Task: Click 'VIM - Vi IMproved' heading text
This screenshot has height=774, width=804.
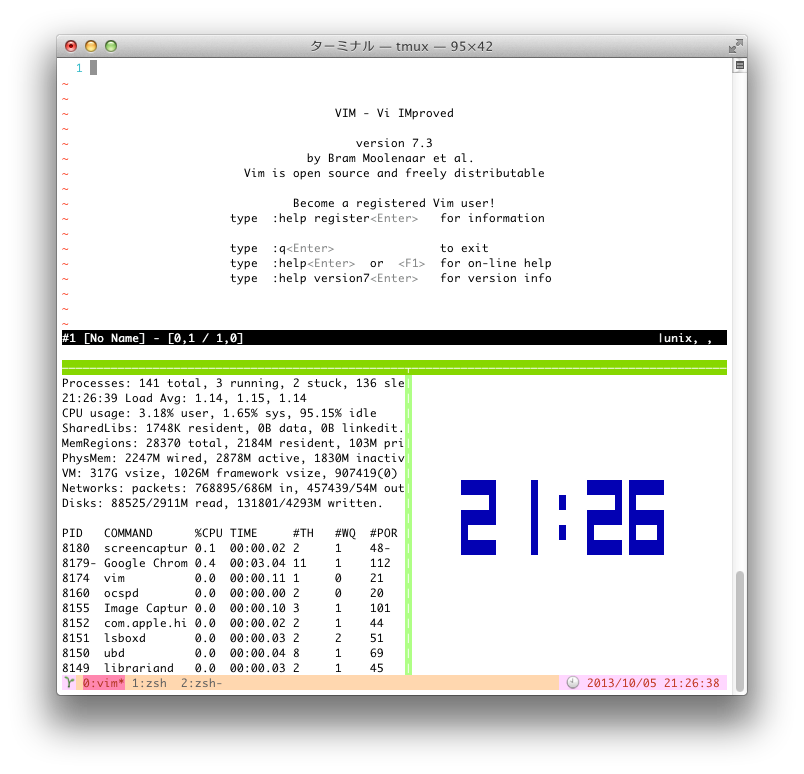Action: 394,113
